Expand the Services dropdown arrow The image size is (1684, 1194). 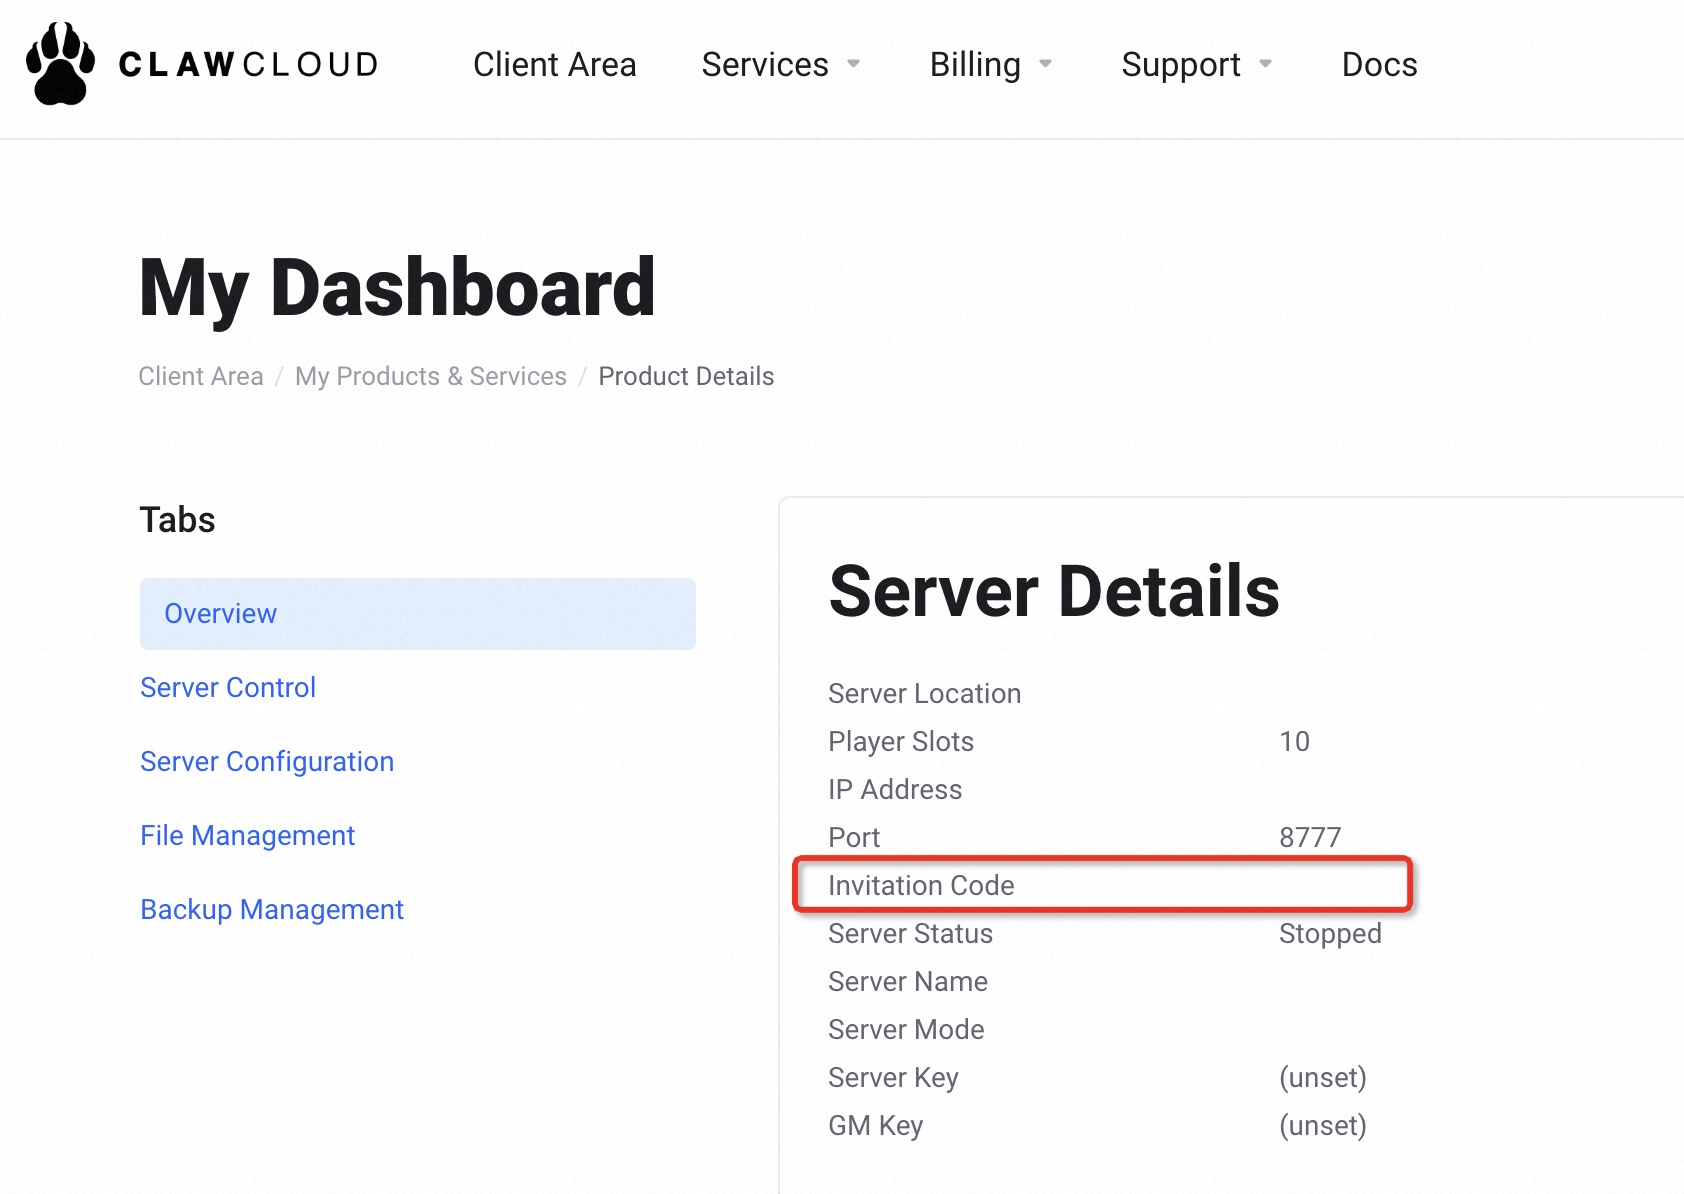tap(853, 64)
